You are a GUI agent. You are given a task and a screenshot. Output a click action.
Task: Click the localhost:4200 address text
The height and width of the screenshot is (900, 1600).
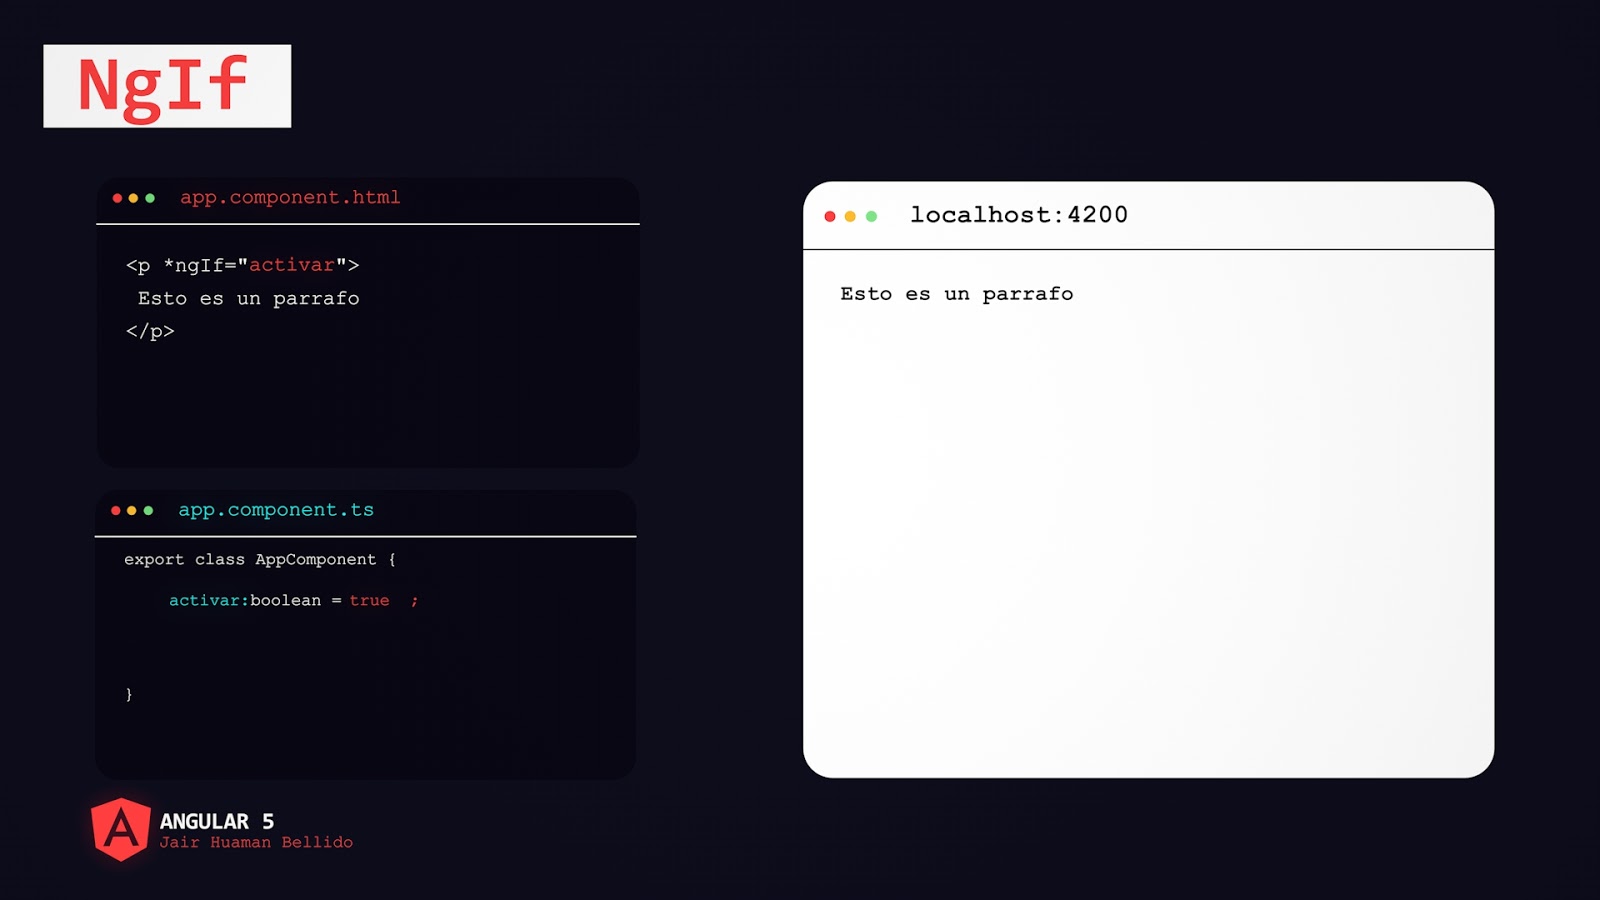(1019, 214)
